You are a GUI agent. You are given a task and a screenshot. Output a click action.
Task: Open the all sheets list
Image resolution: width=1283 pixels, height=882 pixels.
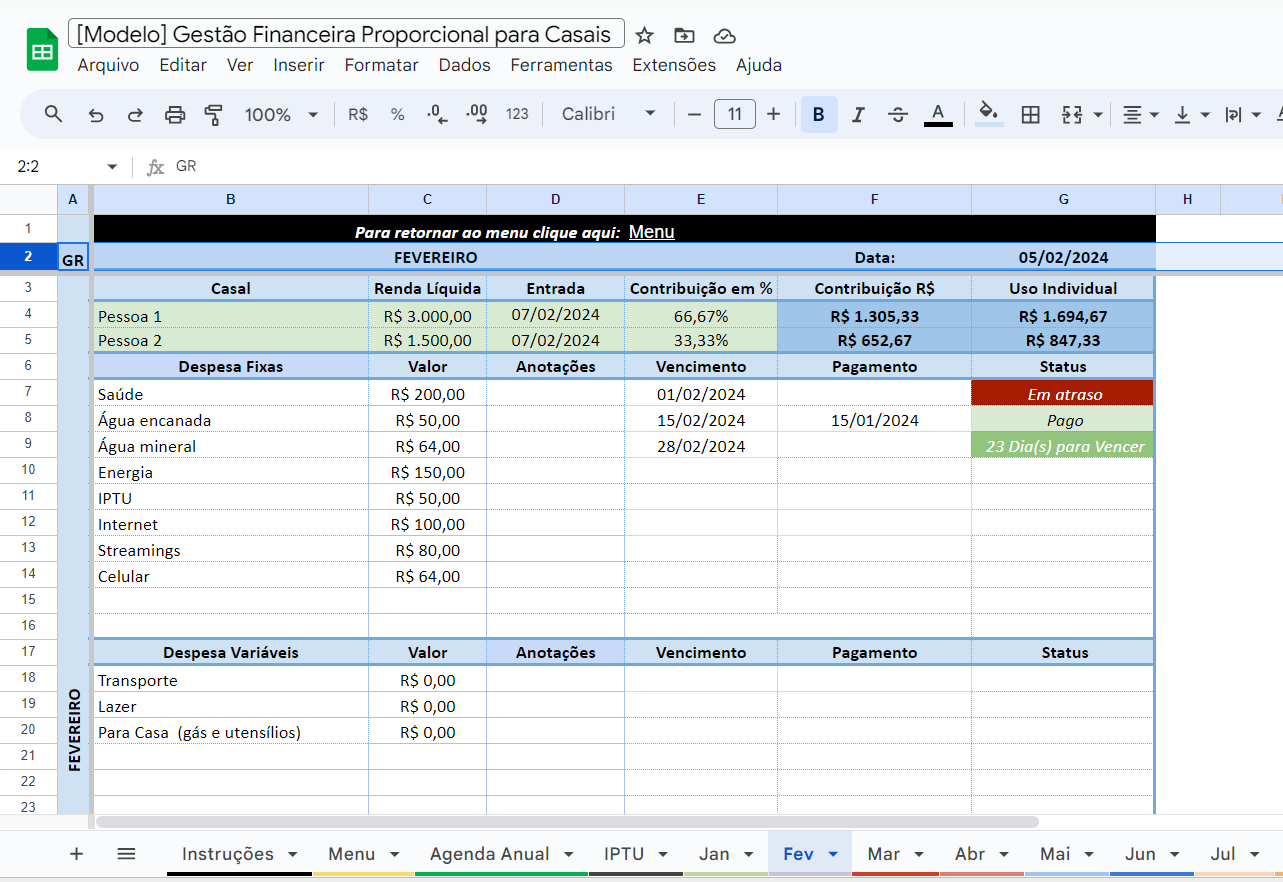pos(126,854)
